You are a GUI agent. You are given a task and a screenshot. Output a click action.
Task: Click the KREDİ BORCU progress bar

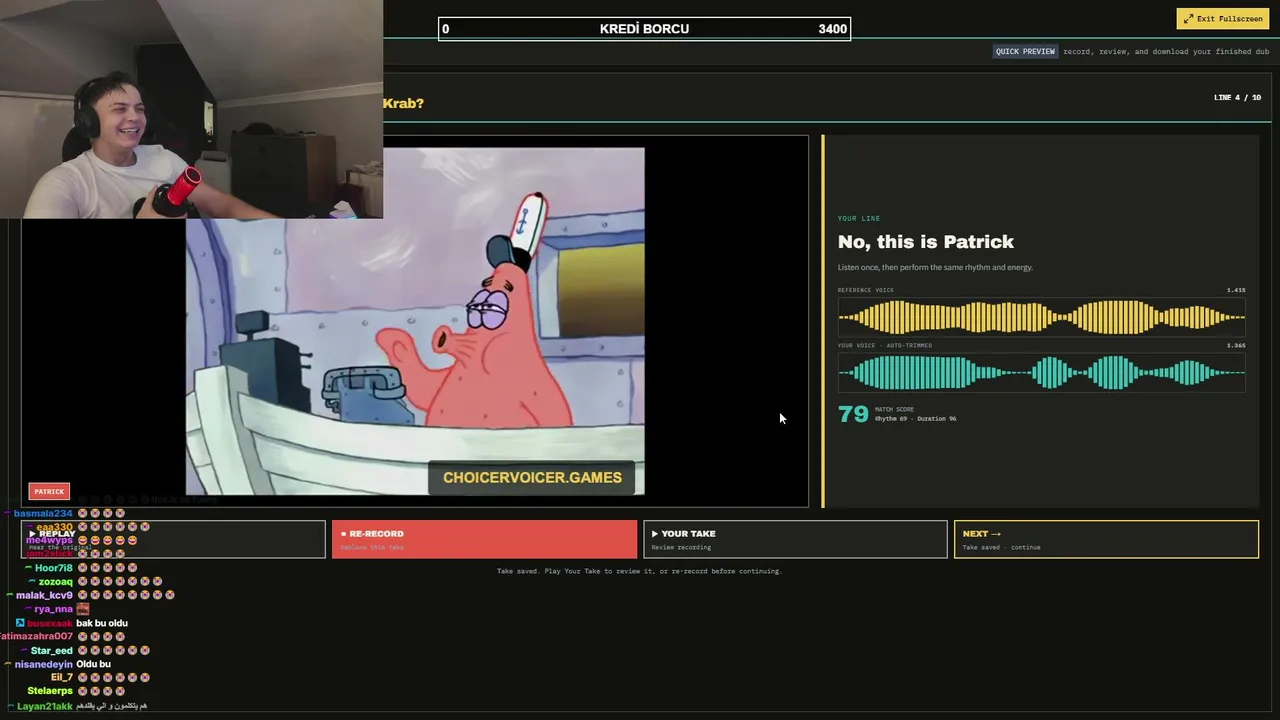pyautogui.click(x=644, y=29)
